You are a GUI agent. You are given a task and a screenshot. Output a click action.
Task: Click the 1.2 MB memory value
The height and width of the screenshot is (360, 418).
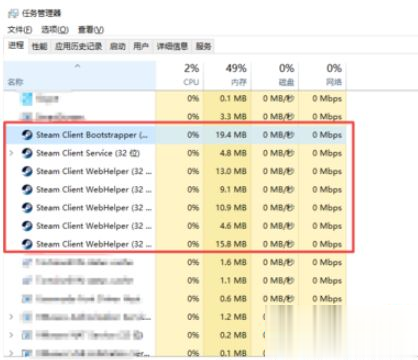233,317
